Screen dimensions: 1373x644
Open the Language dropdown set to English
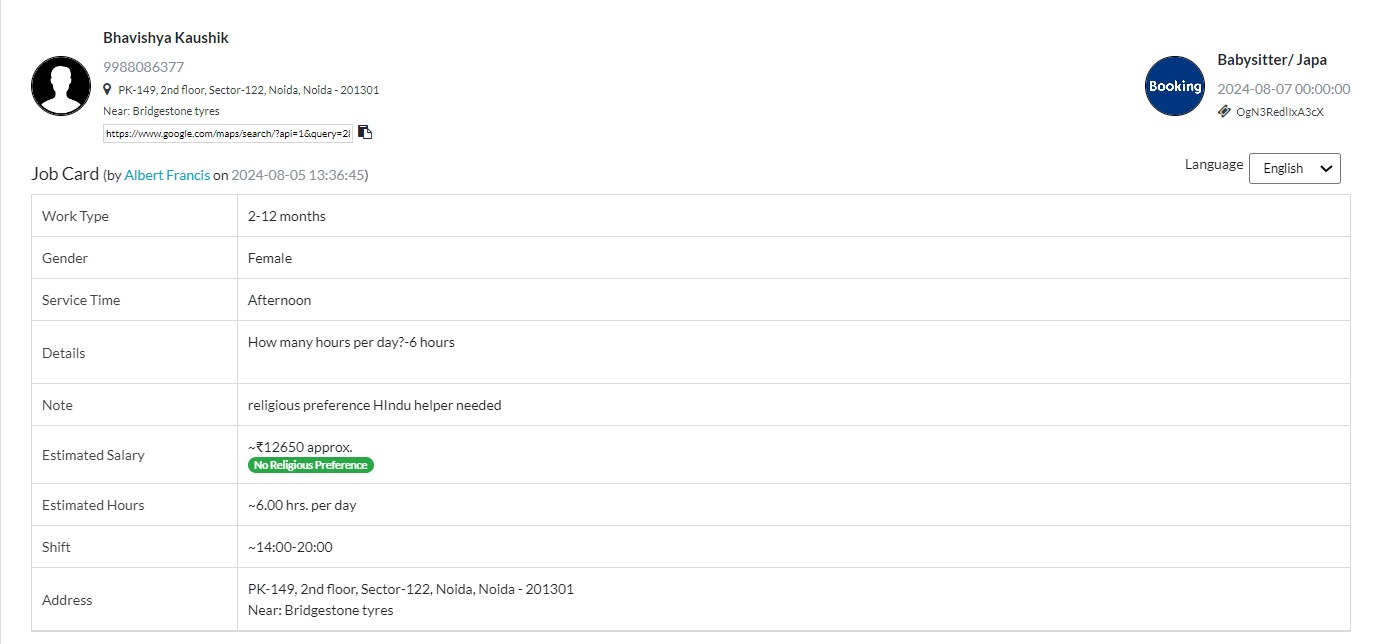coord(1294,168)
